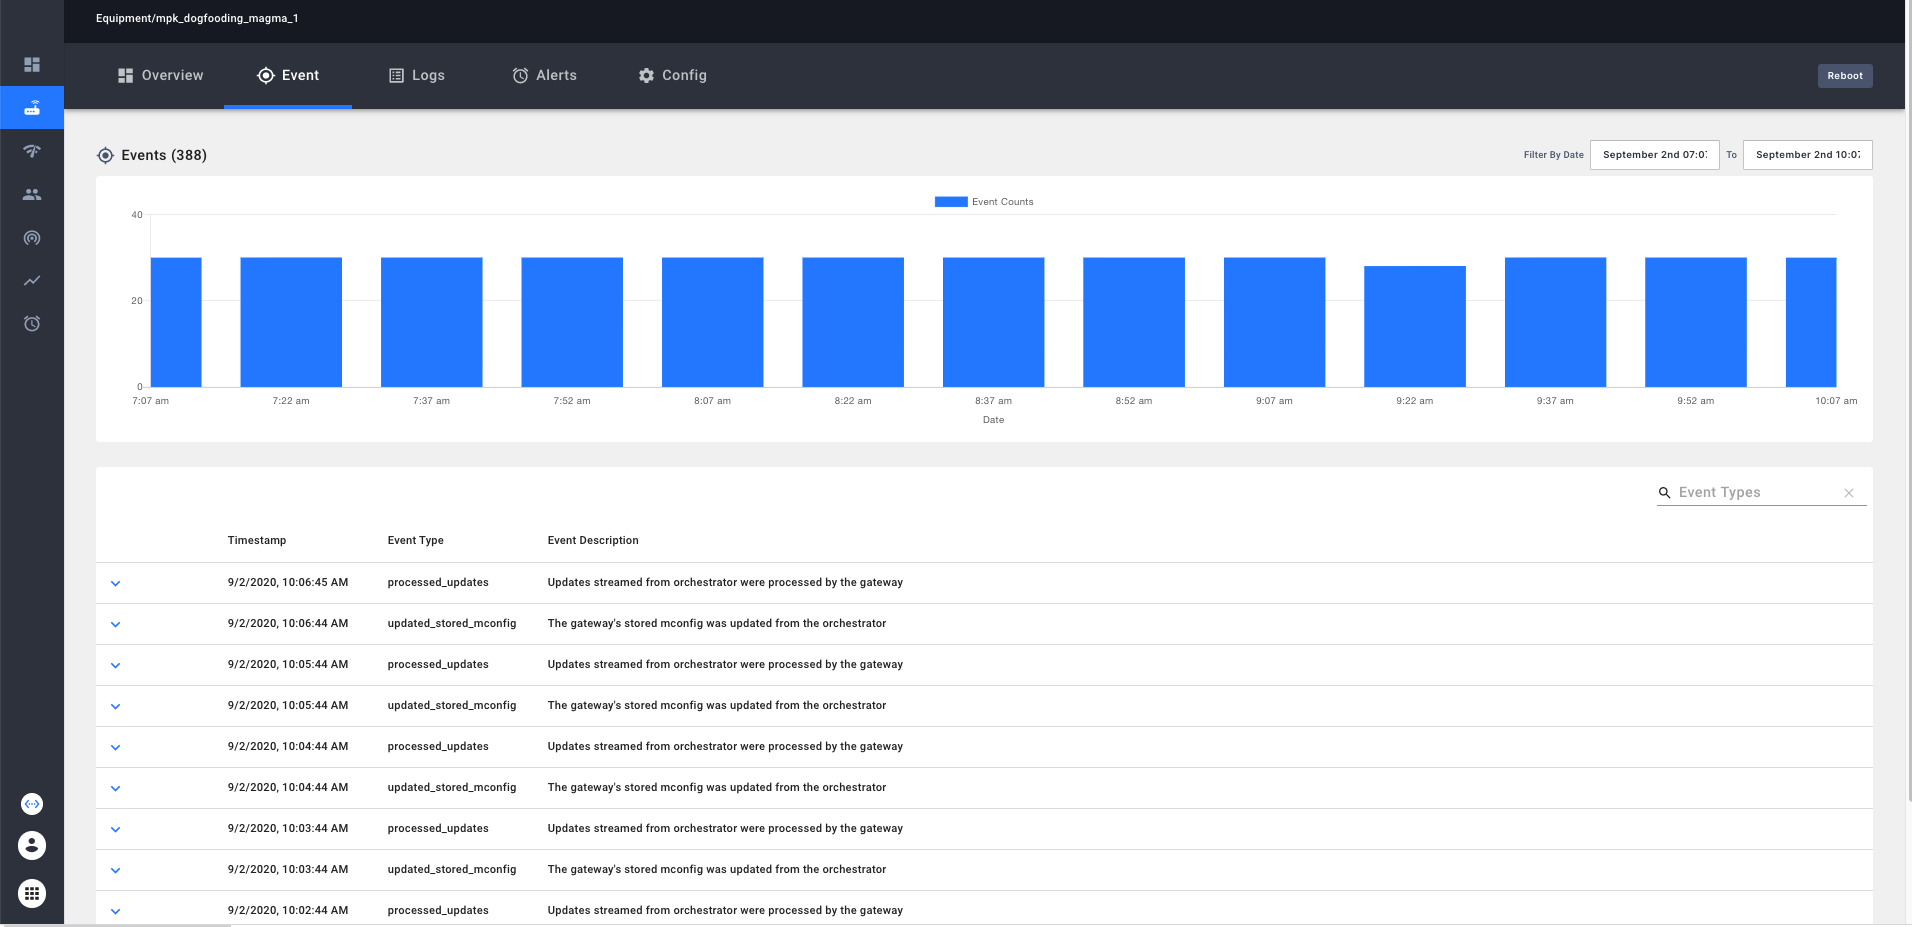Screen dimensions: 1912x927
Task: Open the alarm clock sidebar icon
Action: click(32, 324)
